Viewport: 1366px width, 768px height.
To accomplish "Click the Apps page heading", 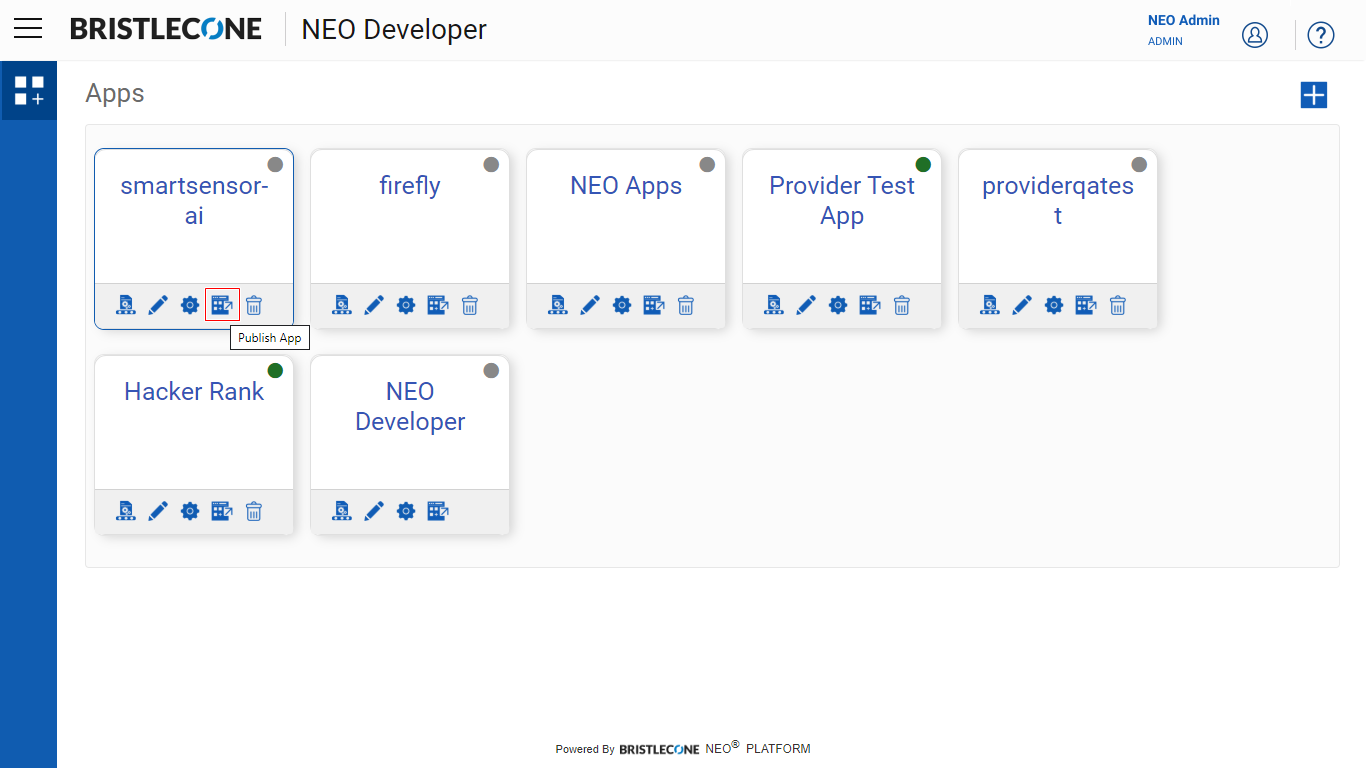I will click(x=115, y=94).
